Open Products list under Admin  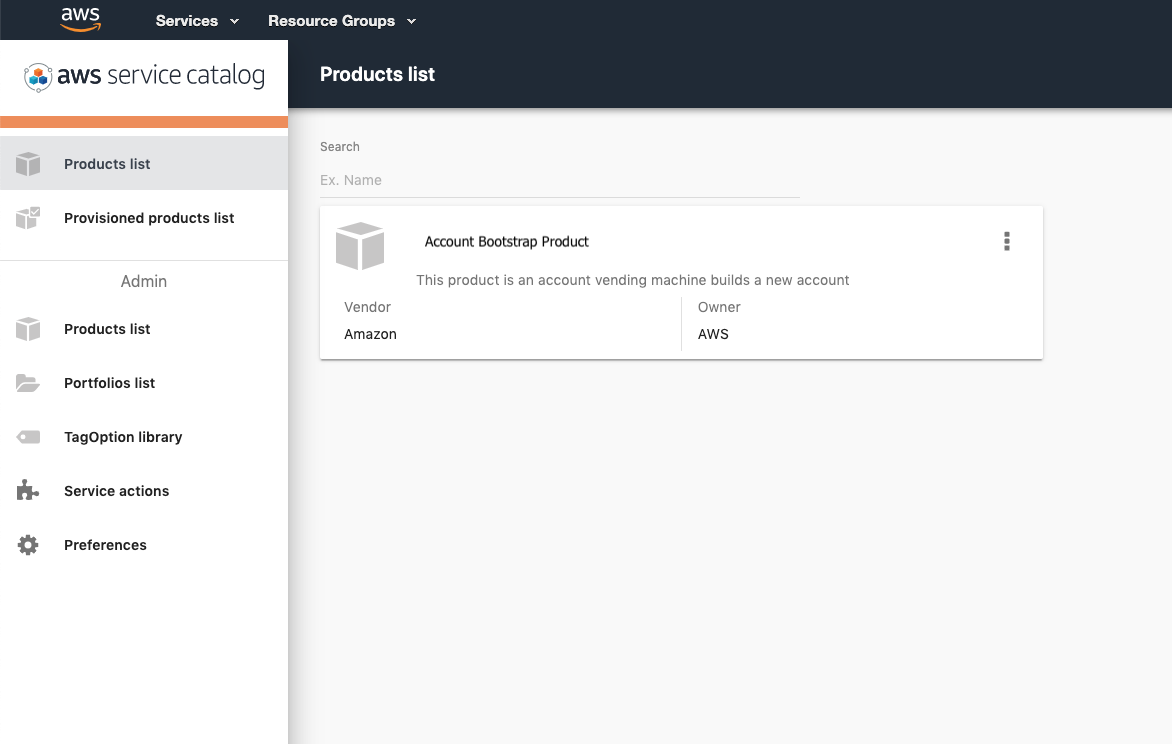[144, 329]
